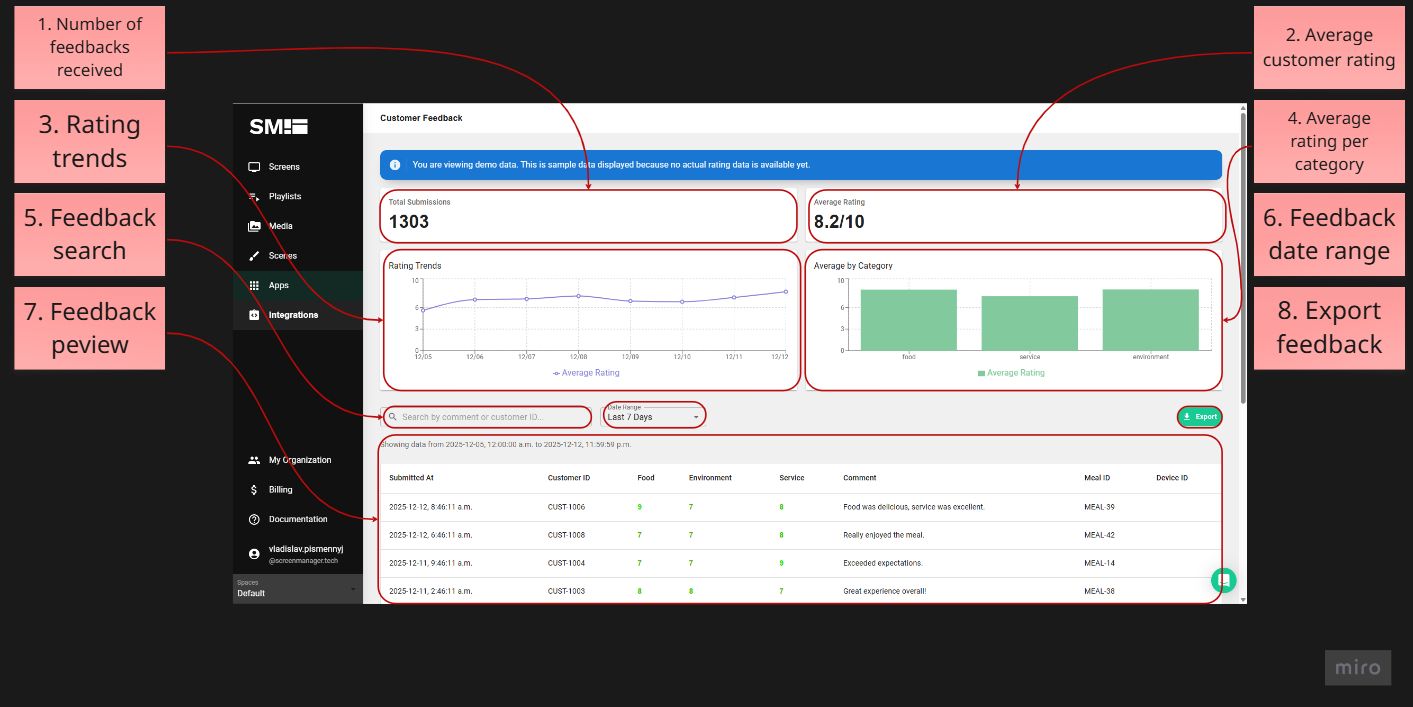Click the Submitted At column header
Image resolution: width=1413 pixels, height=707 pixels.
411,478
